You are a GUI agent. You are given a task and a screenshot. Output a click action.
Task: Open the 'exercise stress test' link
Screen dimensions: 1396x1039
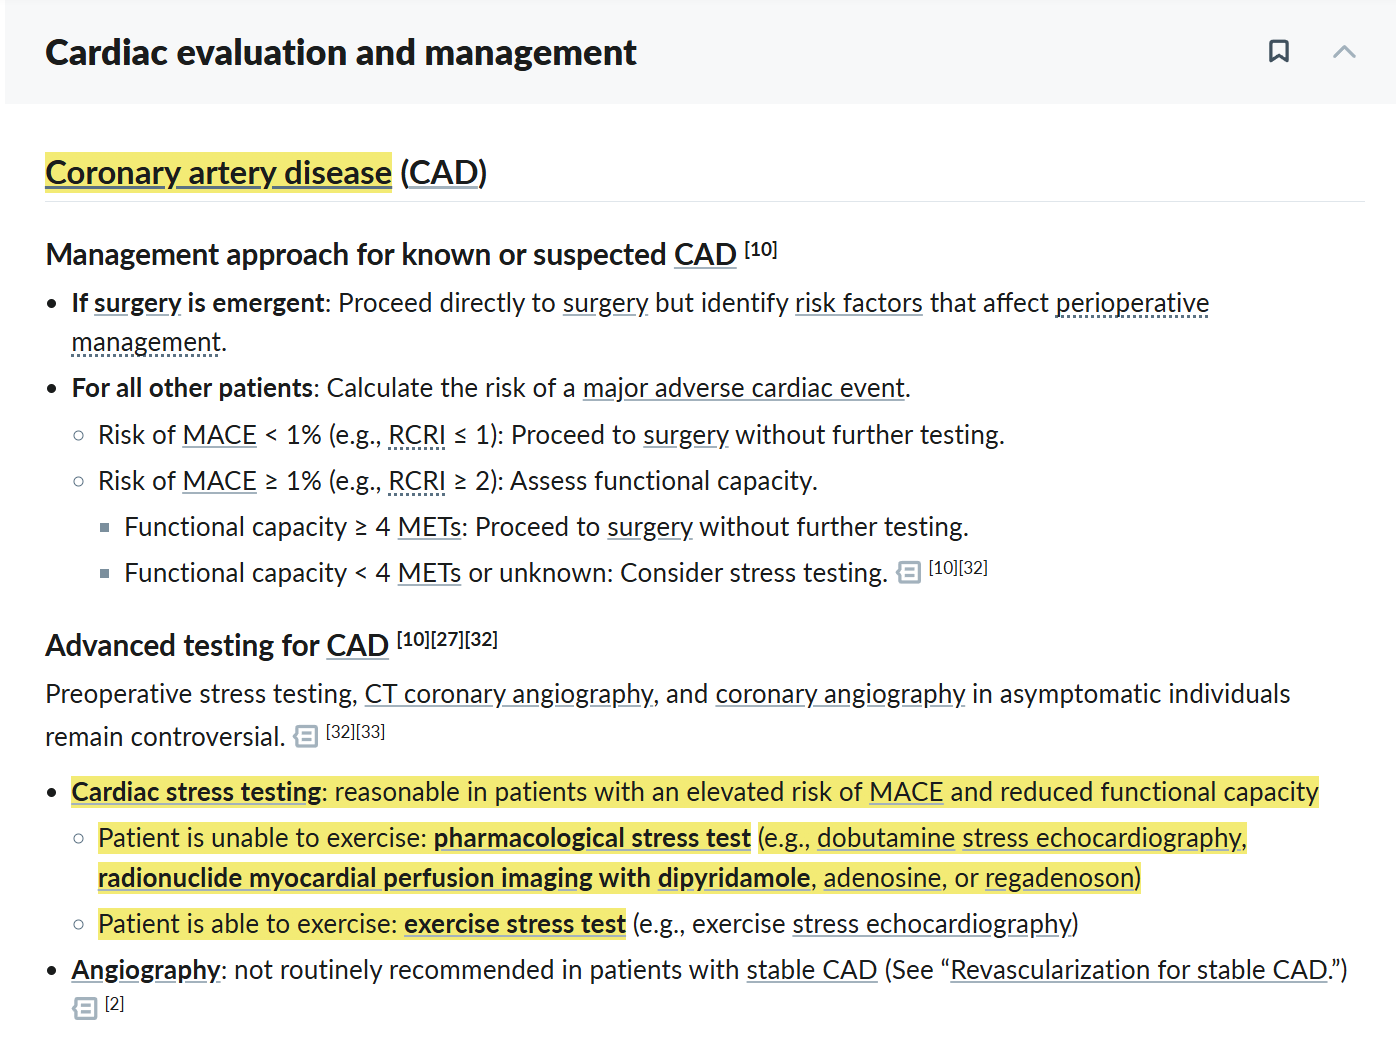tap(514, 924)
